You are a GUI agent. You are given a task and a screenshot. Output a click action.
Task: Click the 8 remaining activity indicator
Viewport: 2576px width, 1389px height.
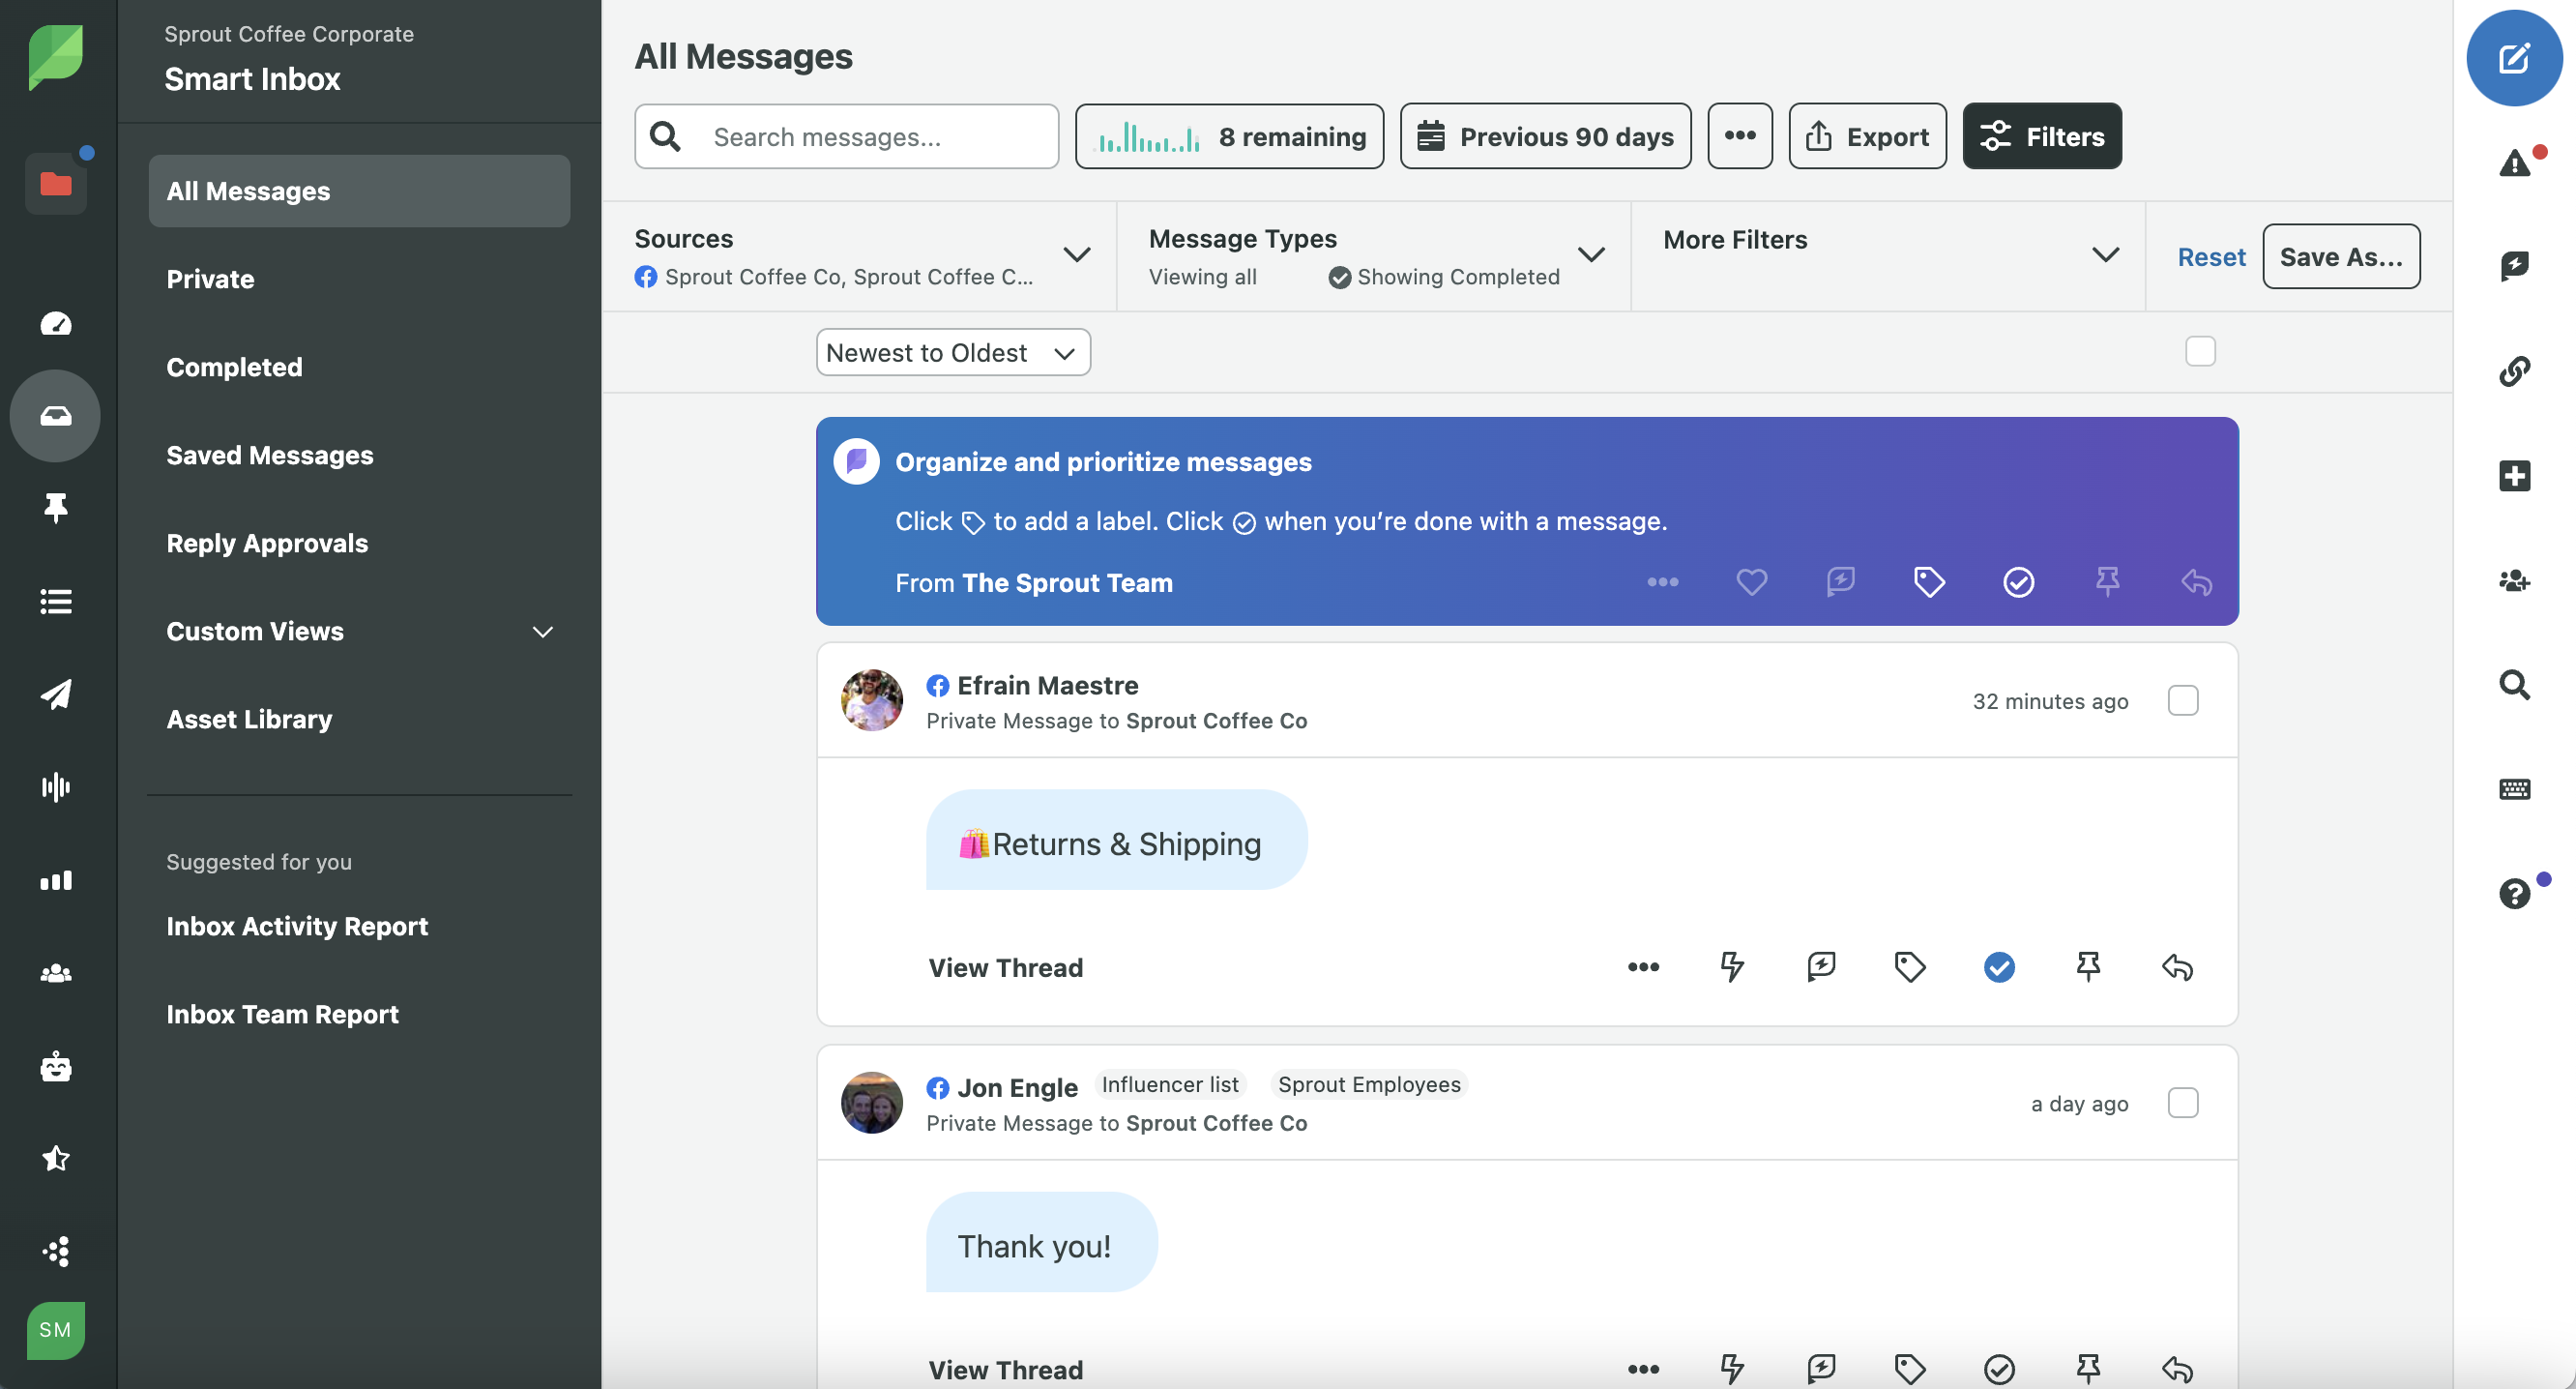click(1229, 136)
